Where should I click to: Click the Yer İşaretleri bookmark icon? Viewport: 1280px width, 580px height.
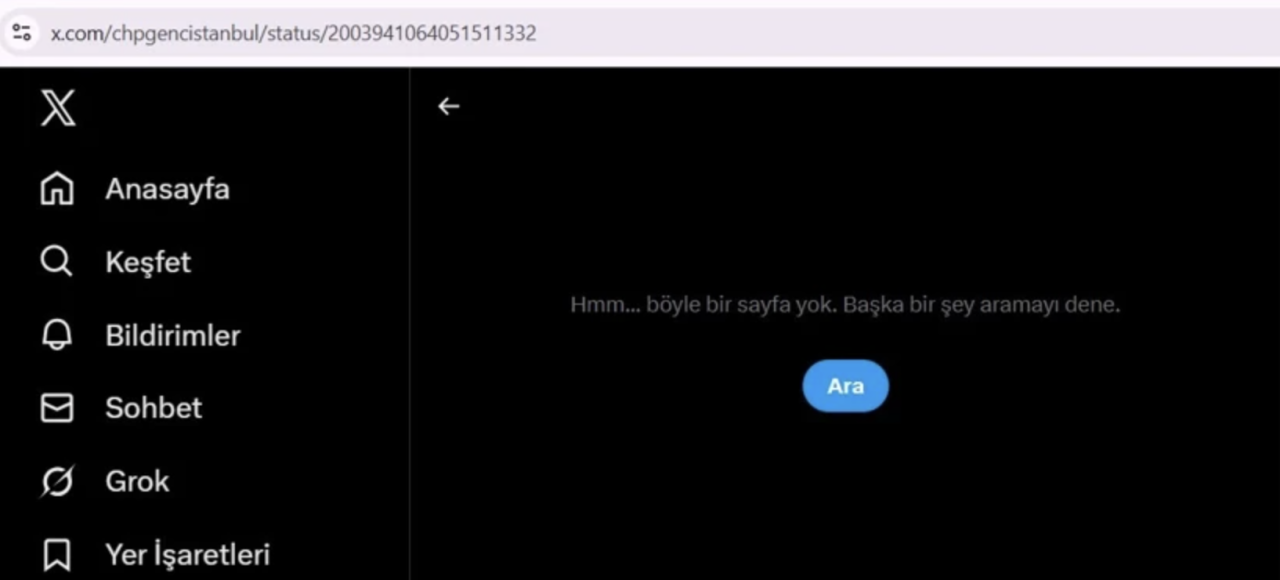click(x=57, y=554)
